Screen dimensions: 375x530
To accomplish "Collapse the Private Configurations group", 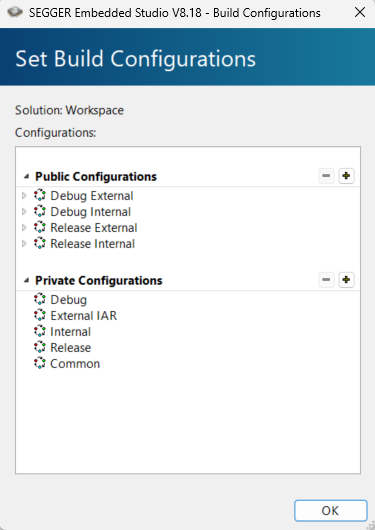I will click(x=26, y=280).
